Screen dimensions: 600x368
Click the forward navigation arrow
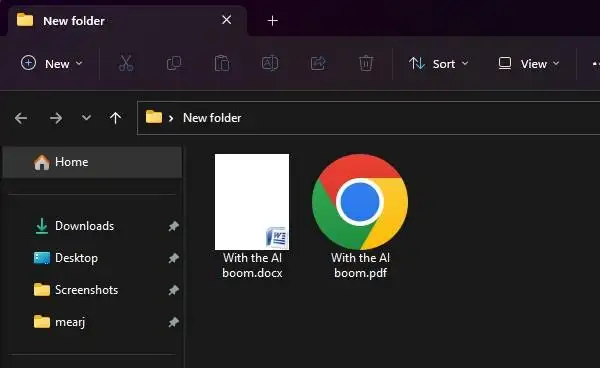tap(56, 118)
